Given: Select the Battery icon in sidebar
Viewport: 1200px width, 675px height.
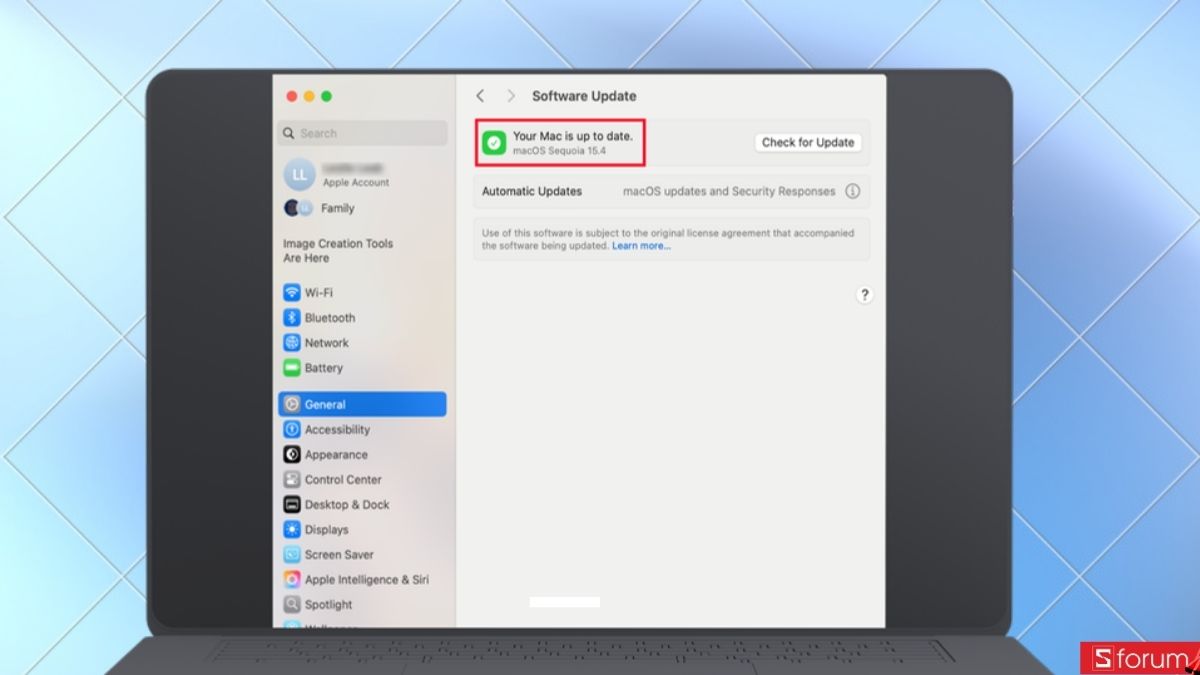Looking at the screenshot, I should [291, 367].
